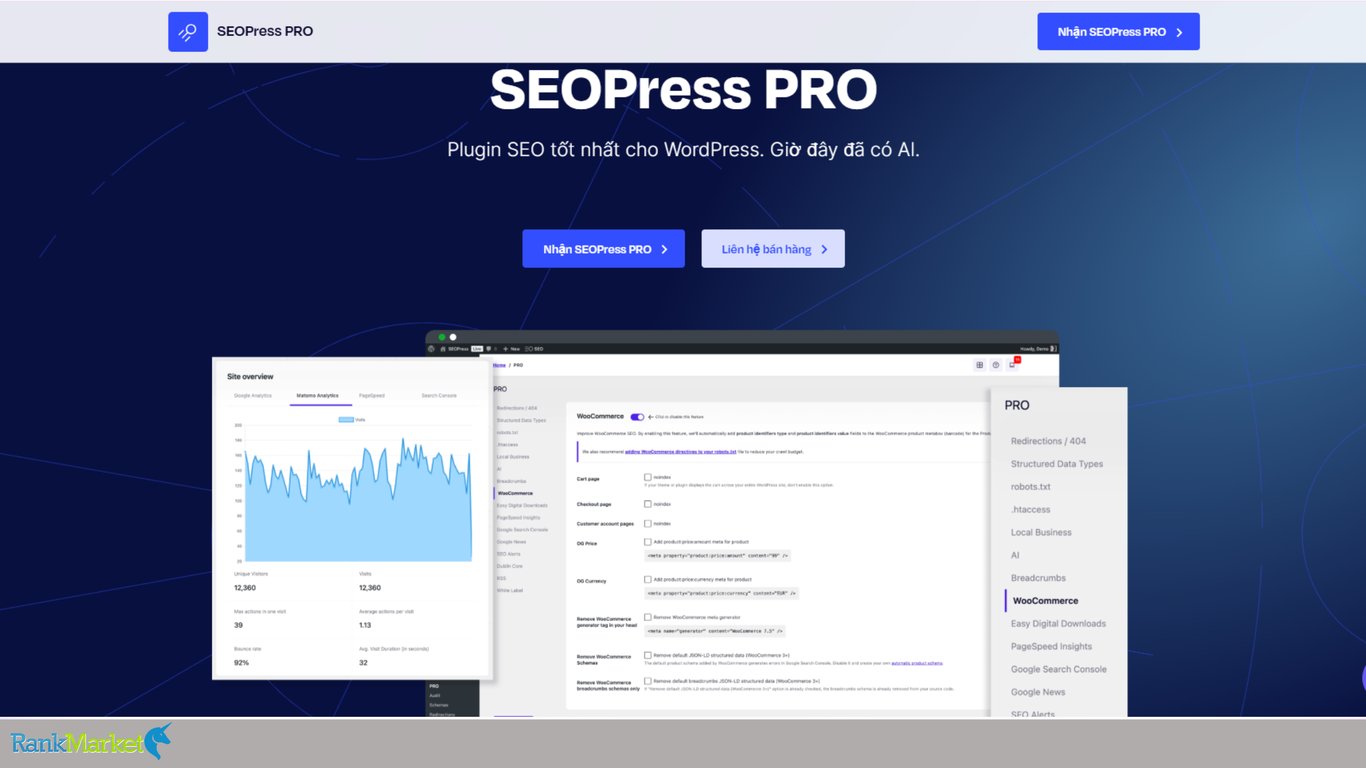Viewport: 1366px width, 768px height.
Task: Click the white window dot on mockup title bar
Action: [453, 337]
